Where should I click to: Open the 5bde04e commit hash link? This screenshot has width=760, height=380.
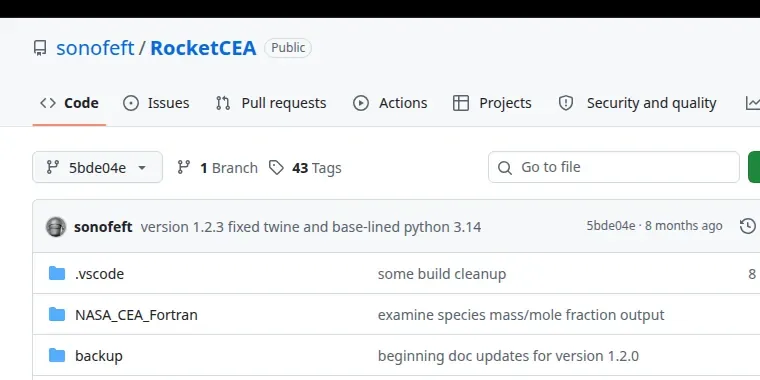coord(611,226)
